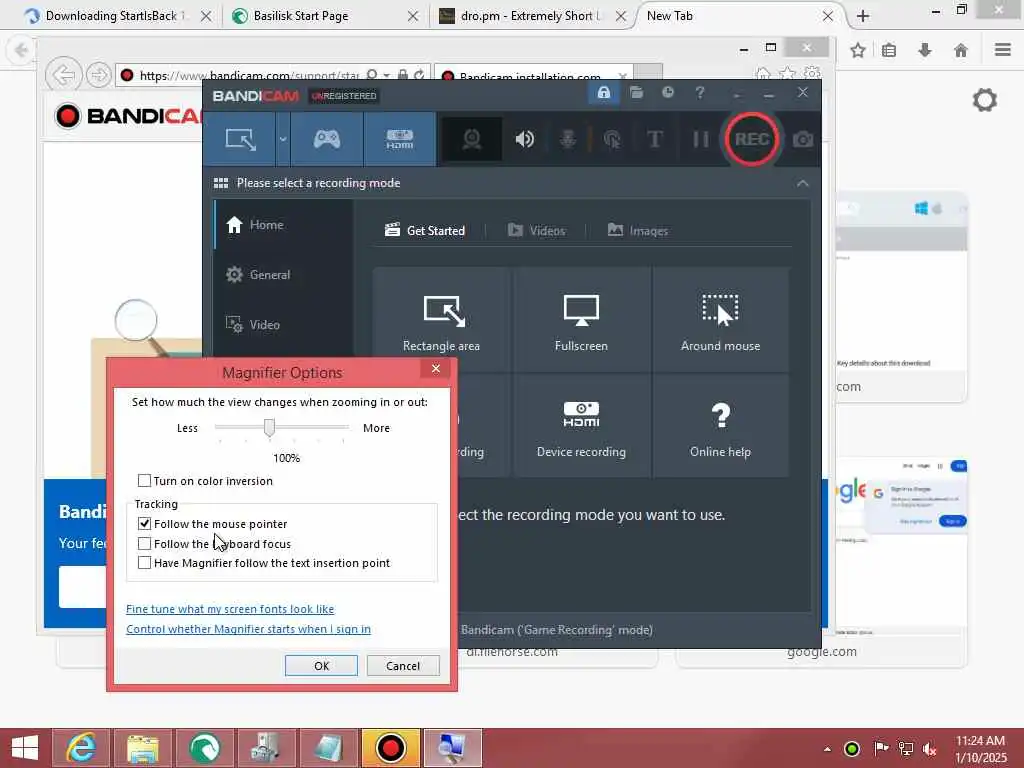
Task: Open new tab page settings gear
Action: click(985, 101)
